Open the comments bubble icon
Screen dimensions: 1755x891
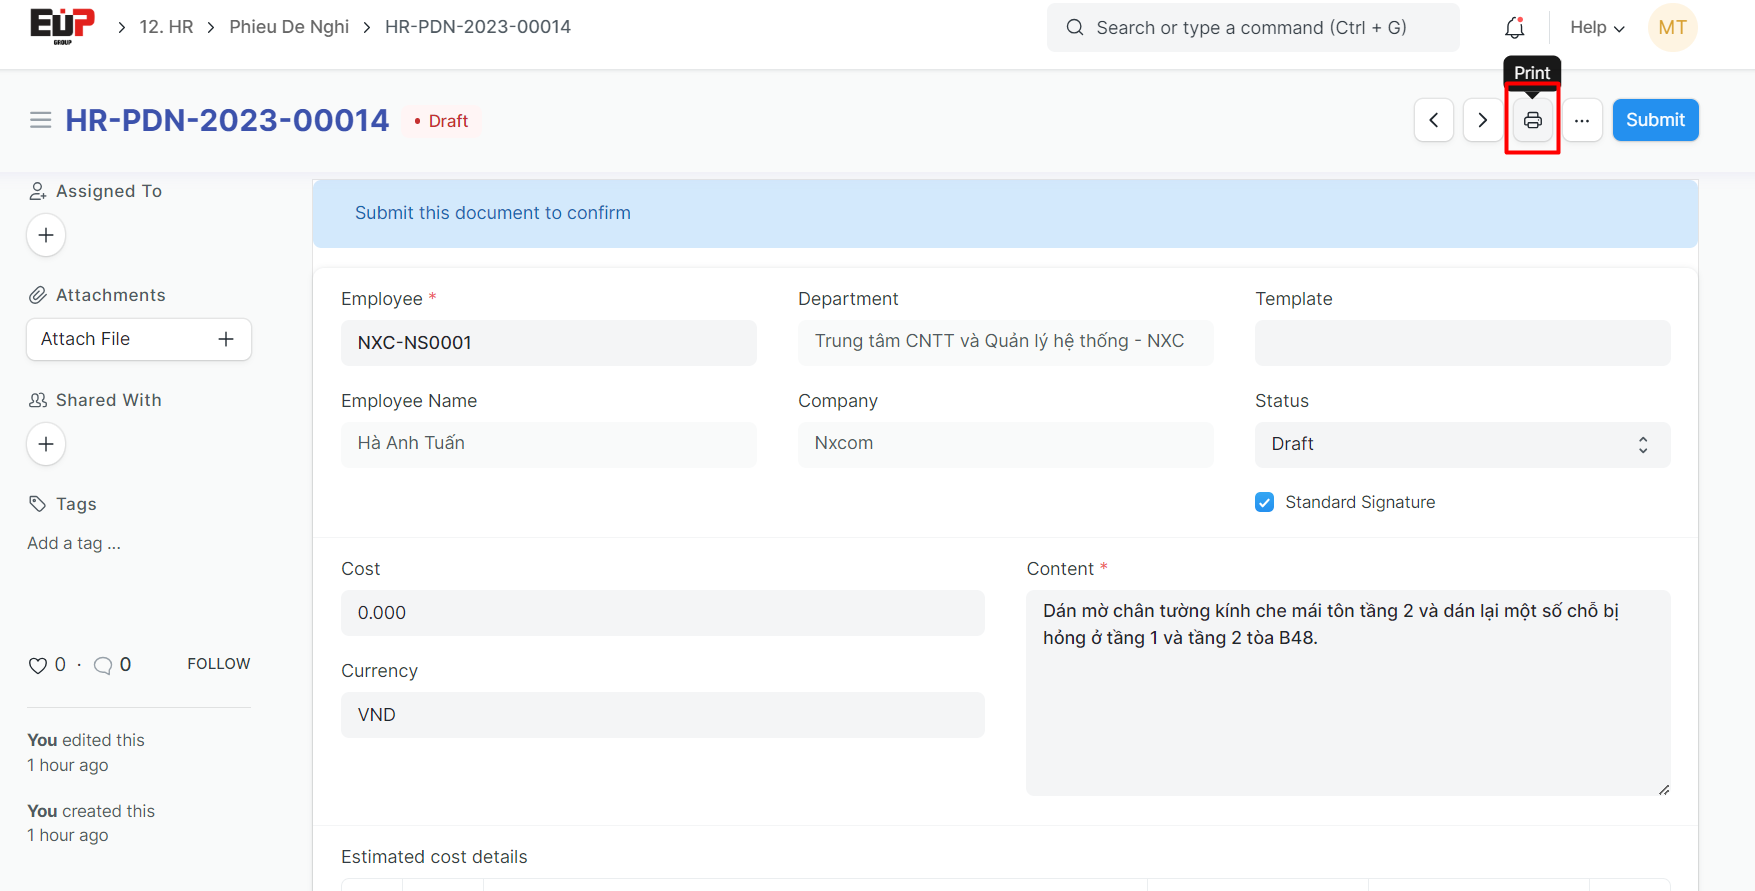103,665
